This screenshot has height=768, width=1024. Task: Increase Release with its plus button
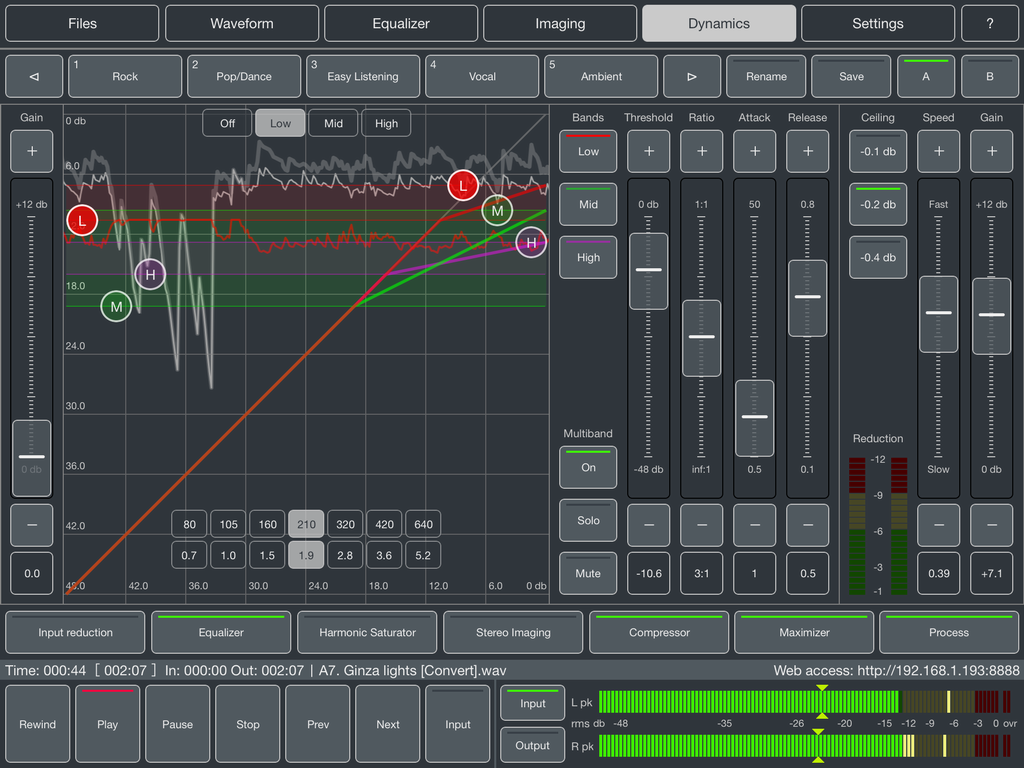tap(807, 151)
